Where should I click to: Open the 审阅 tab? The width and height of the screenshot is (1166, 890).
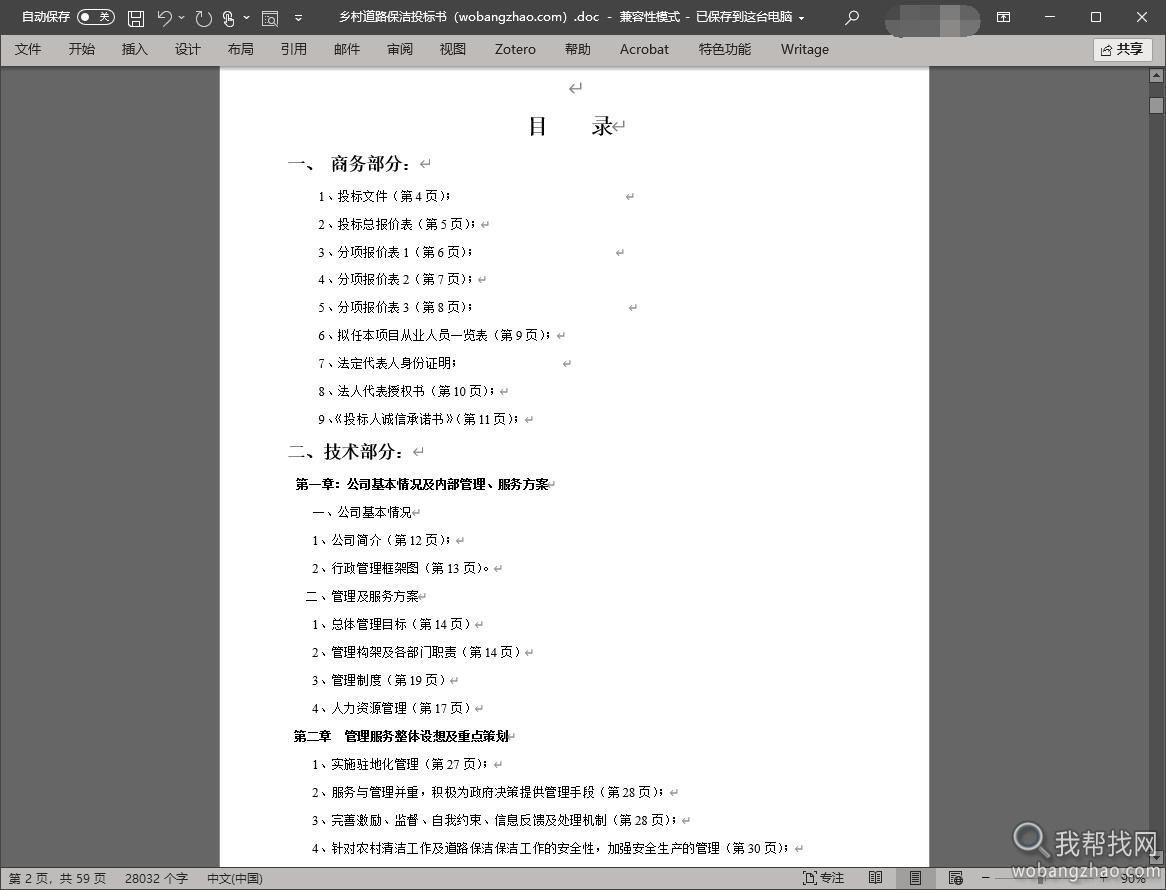[x=399, y=49]
